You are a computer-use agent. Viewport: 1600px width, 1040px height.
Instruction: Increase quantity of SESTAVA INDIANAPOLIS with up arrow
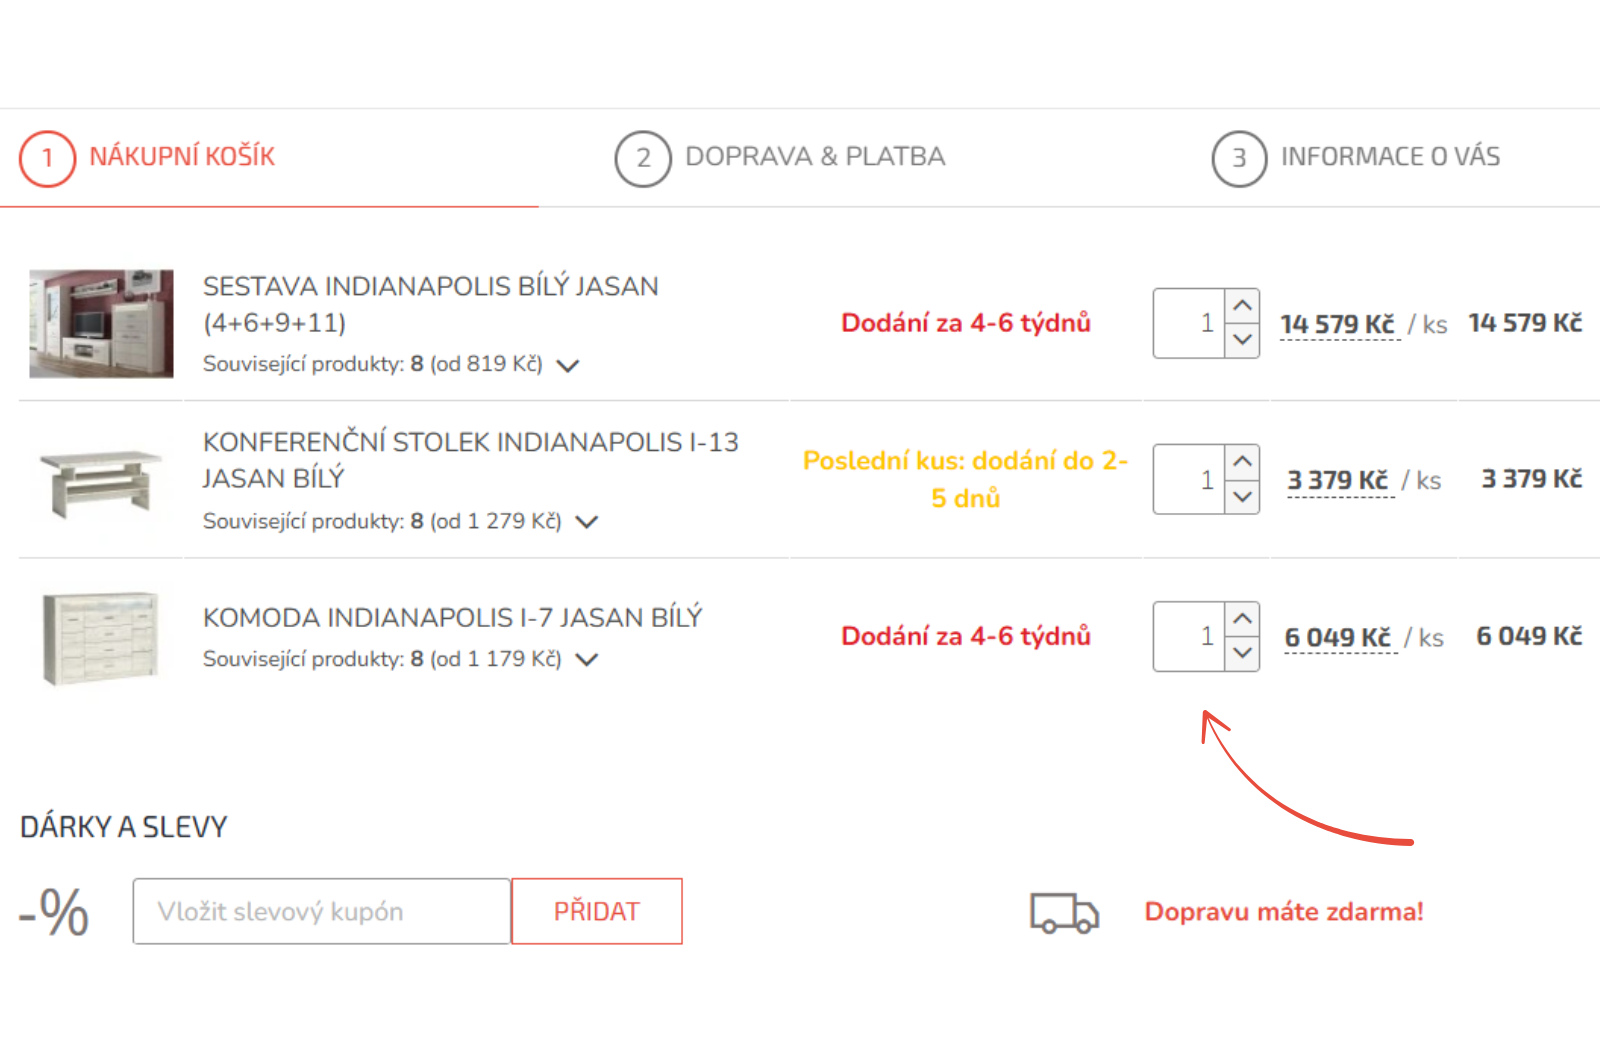point(1241,305)
